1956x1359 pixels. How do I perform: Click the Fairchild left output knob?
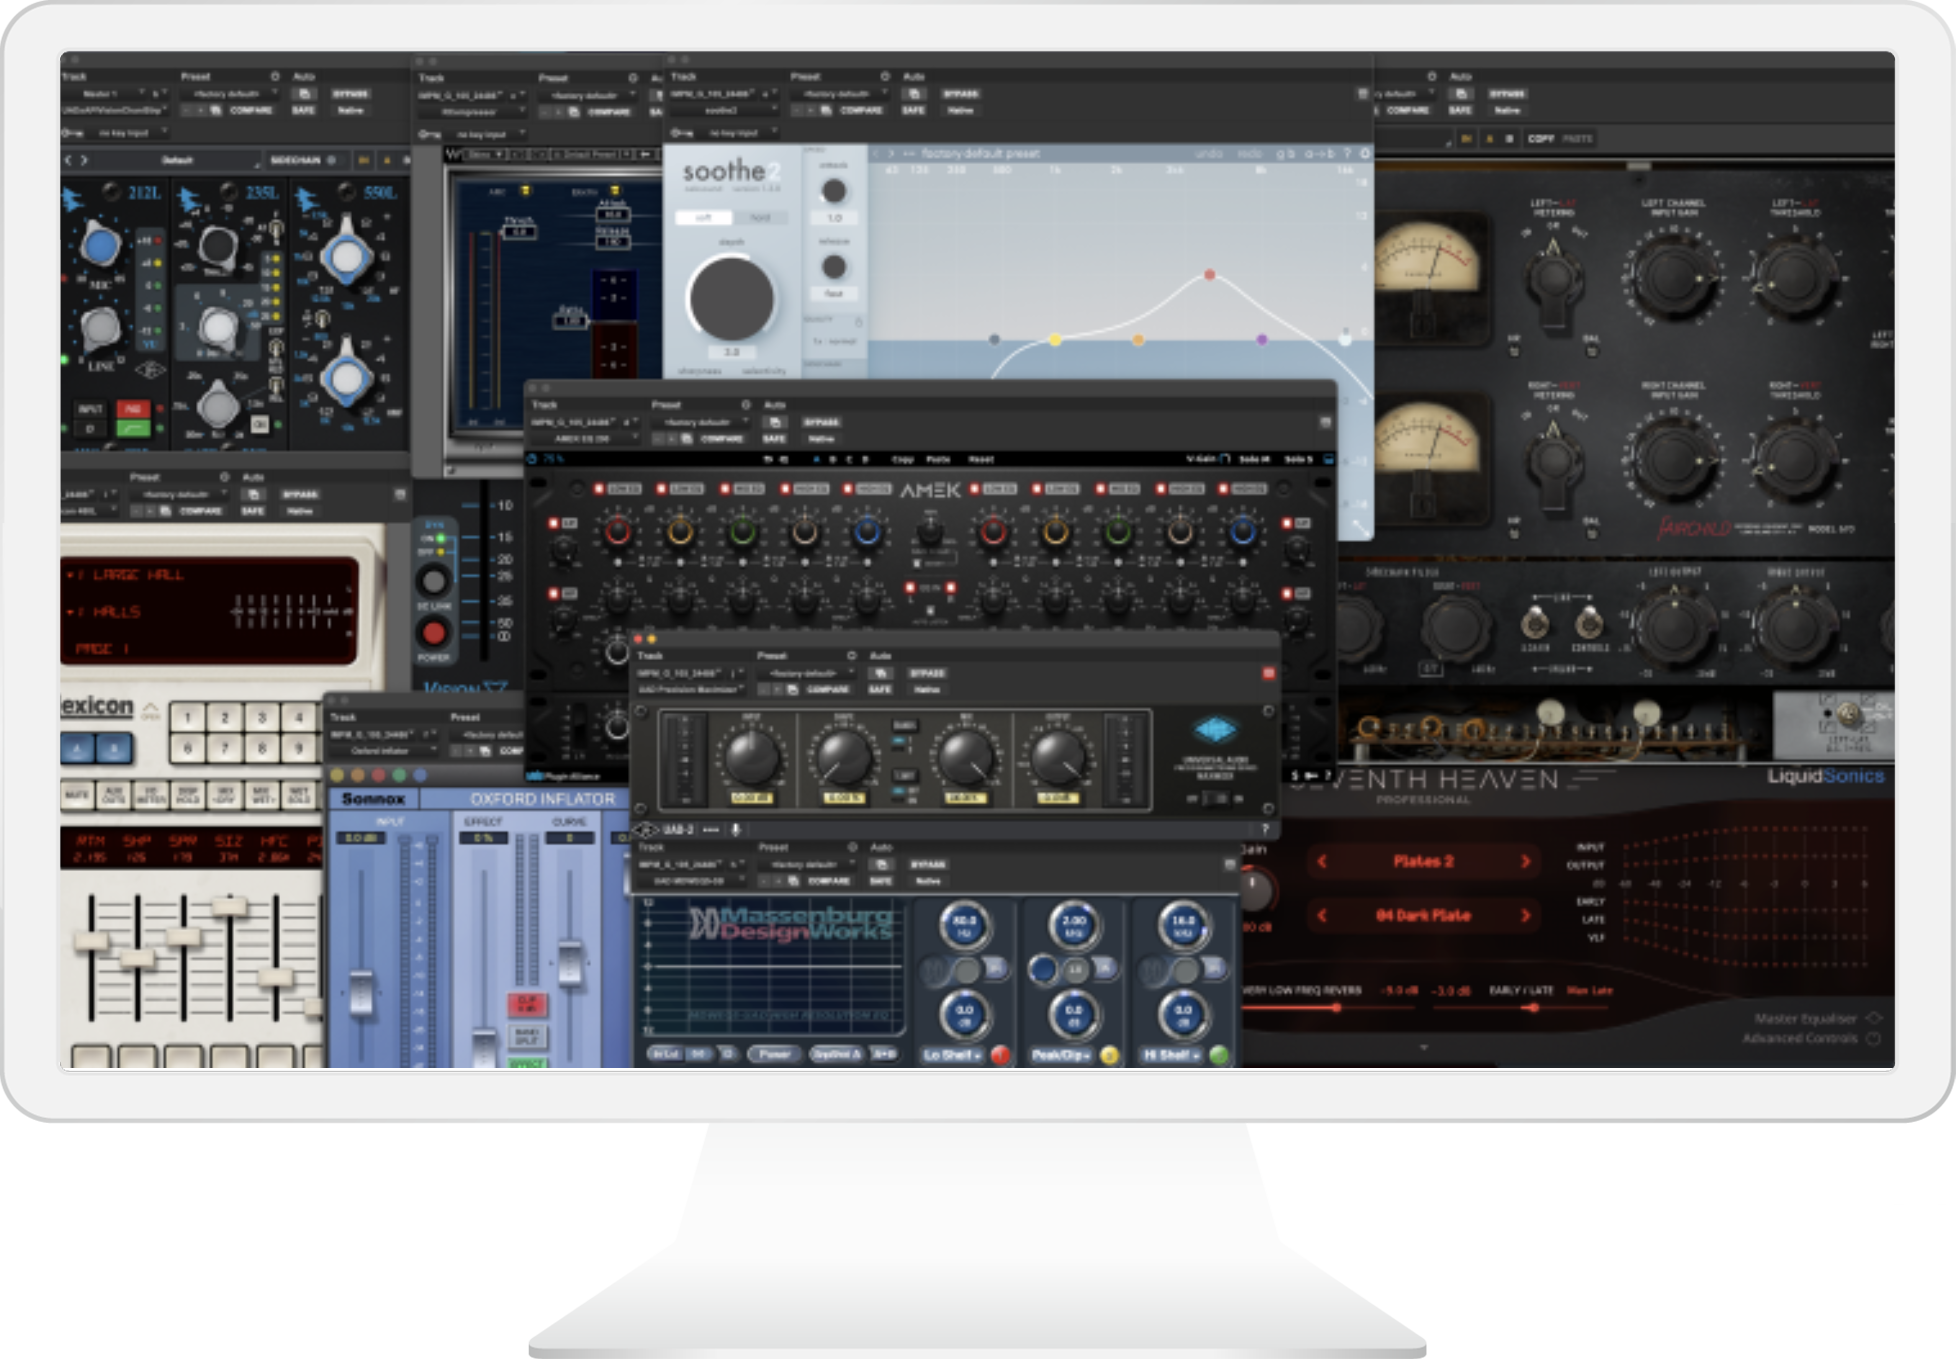pyautogui.click(x=1675, y=629)
